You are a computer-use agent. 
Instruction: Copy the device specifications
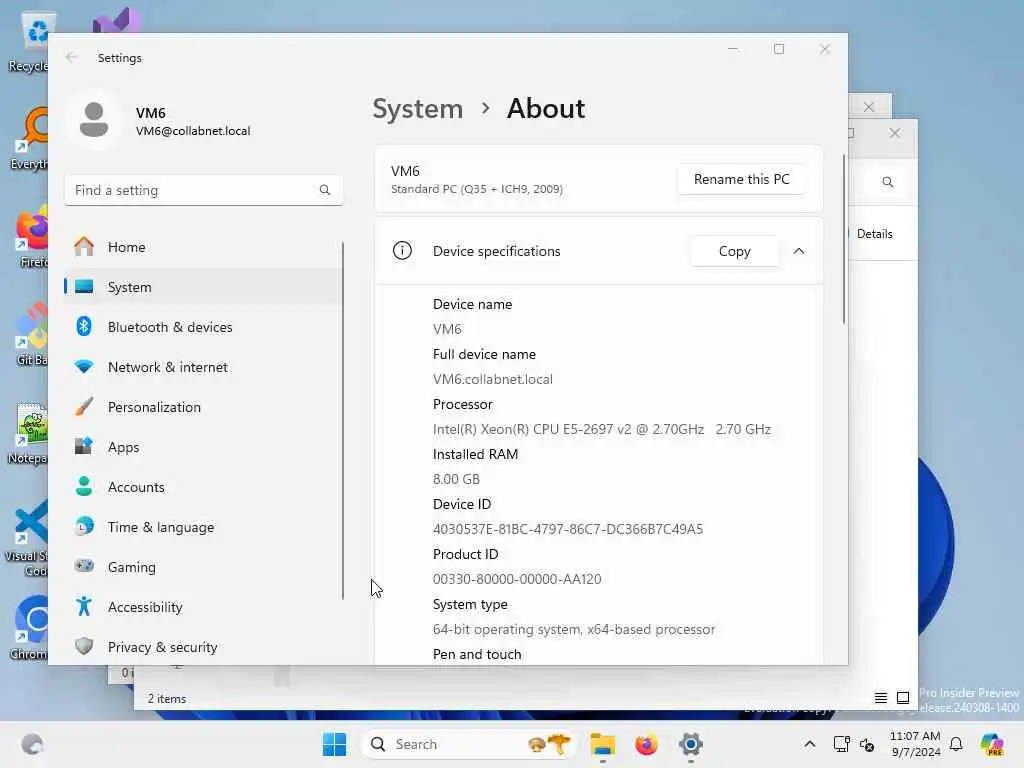tap(734, 251)
